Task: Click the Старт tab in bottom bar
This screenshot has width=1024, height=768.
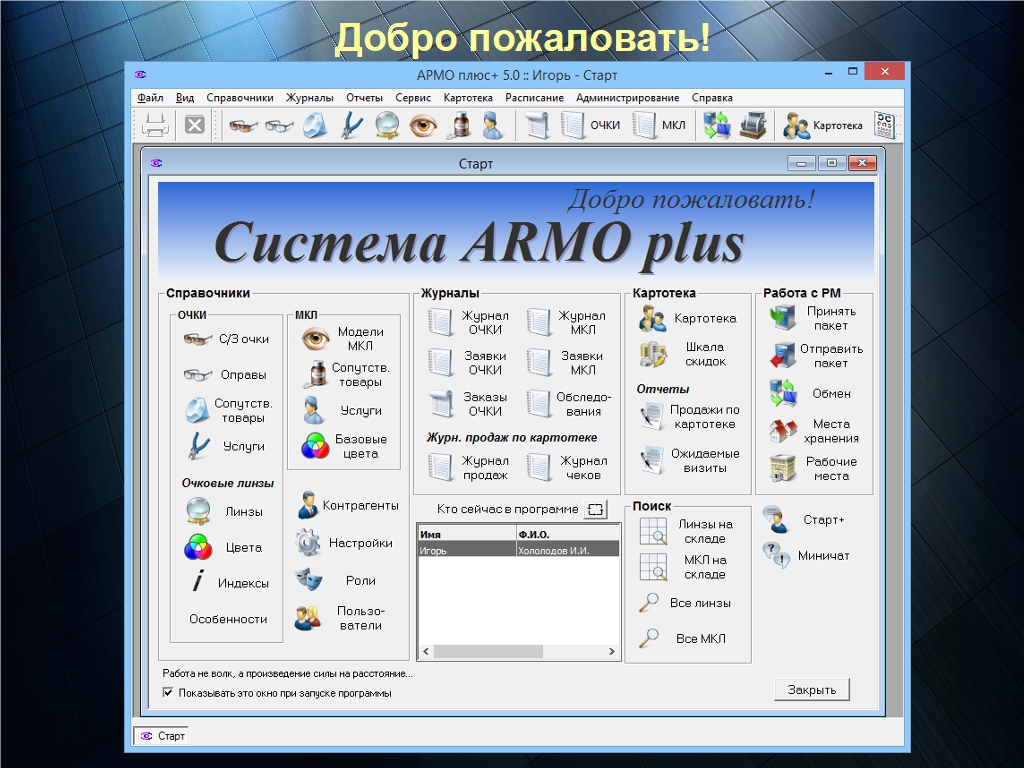Action: (x=162, y=736)
